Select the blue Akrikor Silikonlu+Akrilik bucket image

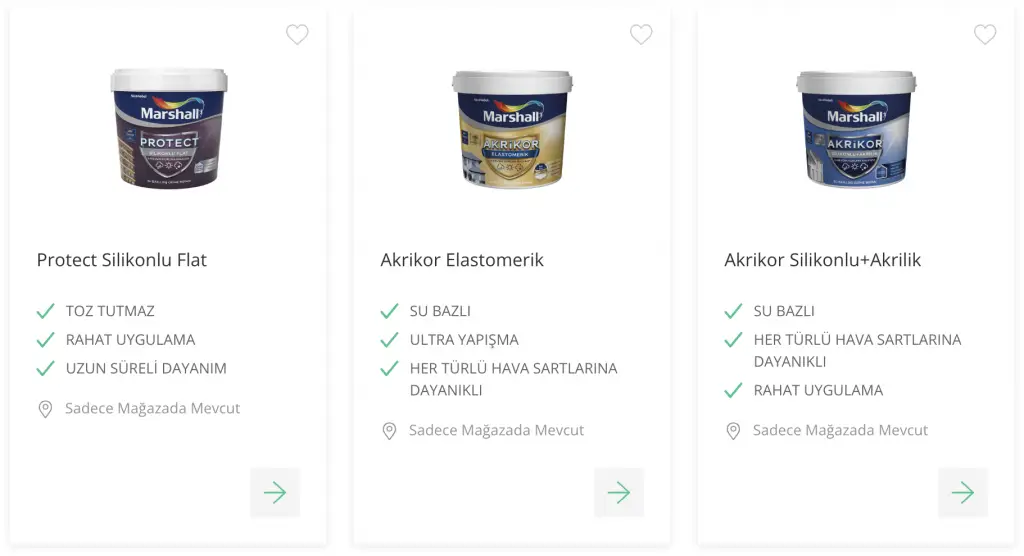[856, 129]
